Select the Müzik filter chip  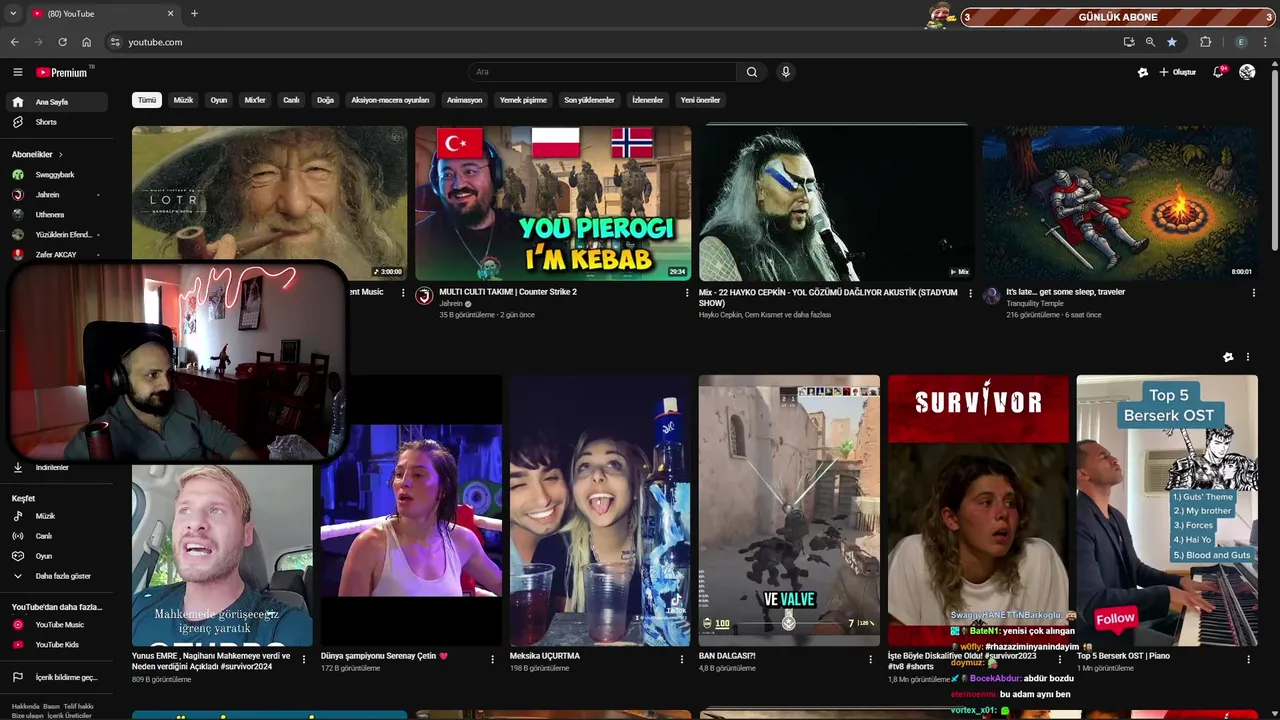coord(183,100)
